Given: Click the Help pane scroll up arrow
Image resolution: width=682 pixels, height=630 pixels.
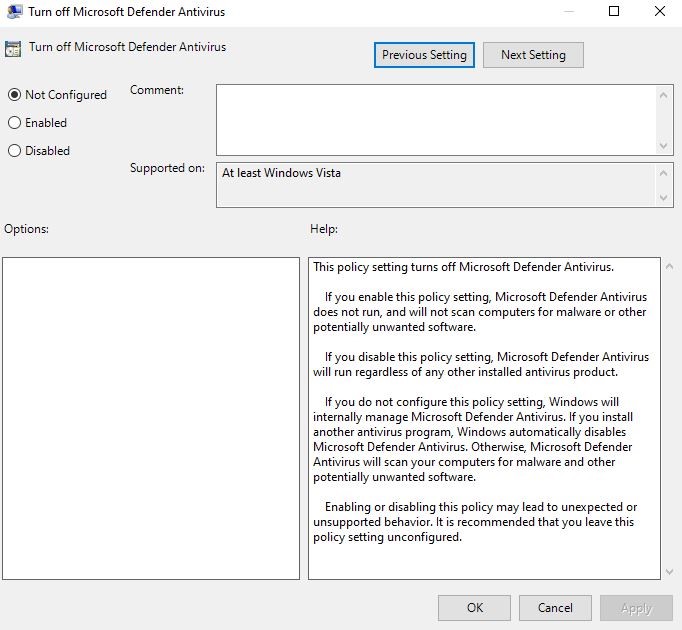Looking at the screenshot, I should point(669,266).
